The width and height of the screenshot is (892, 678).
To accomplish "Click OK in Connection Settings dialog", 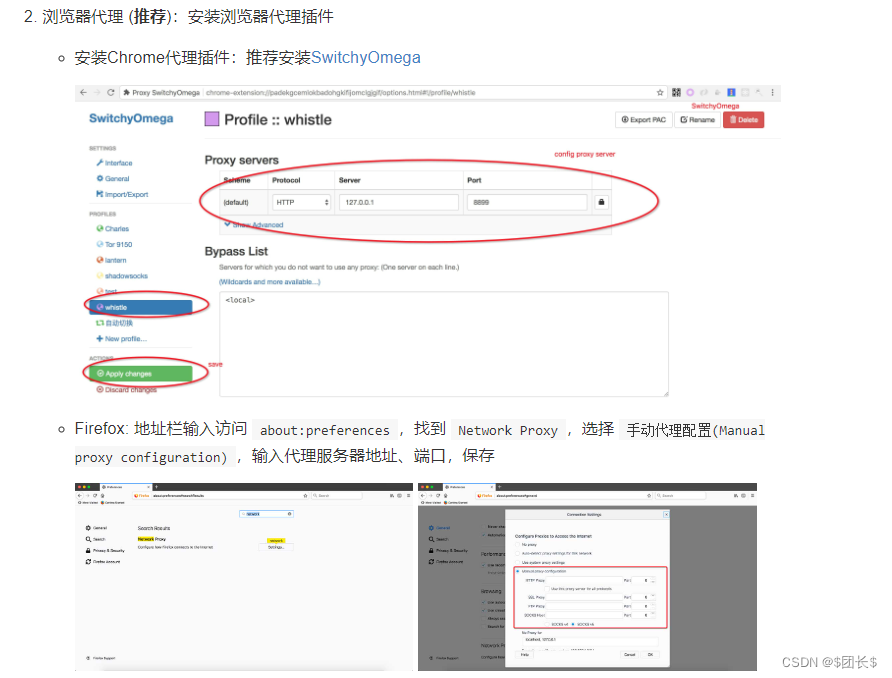I will tap(650, 655).
